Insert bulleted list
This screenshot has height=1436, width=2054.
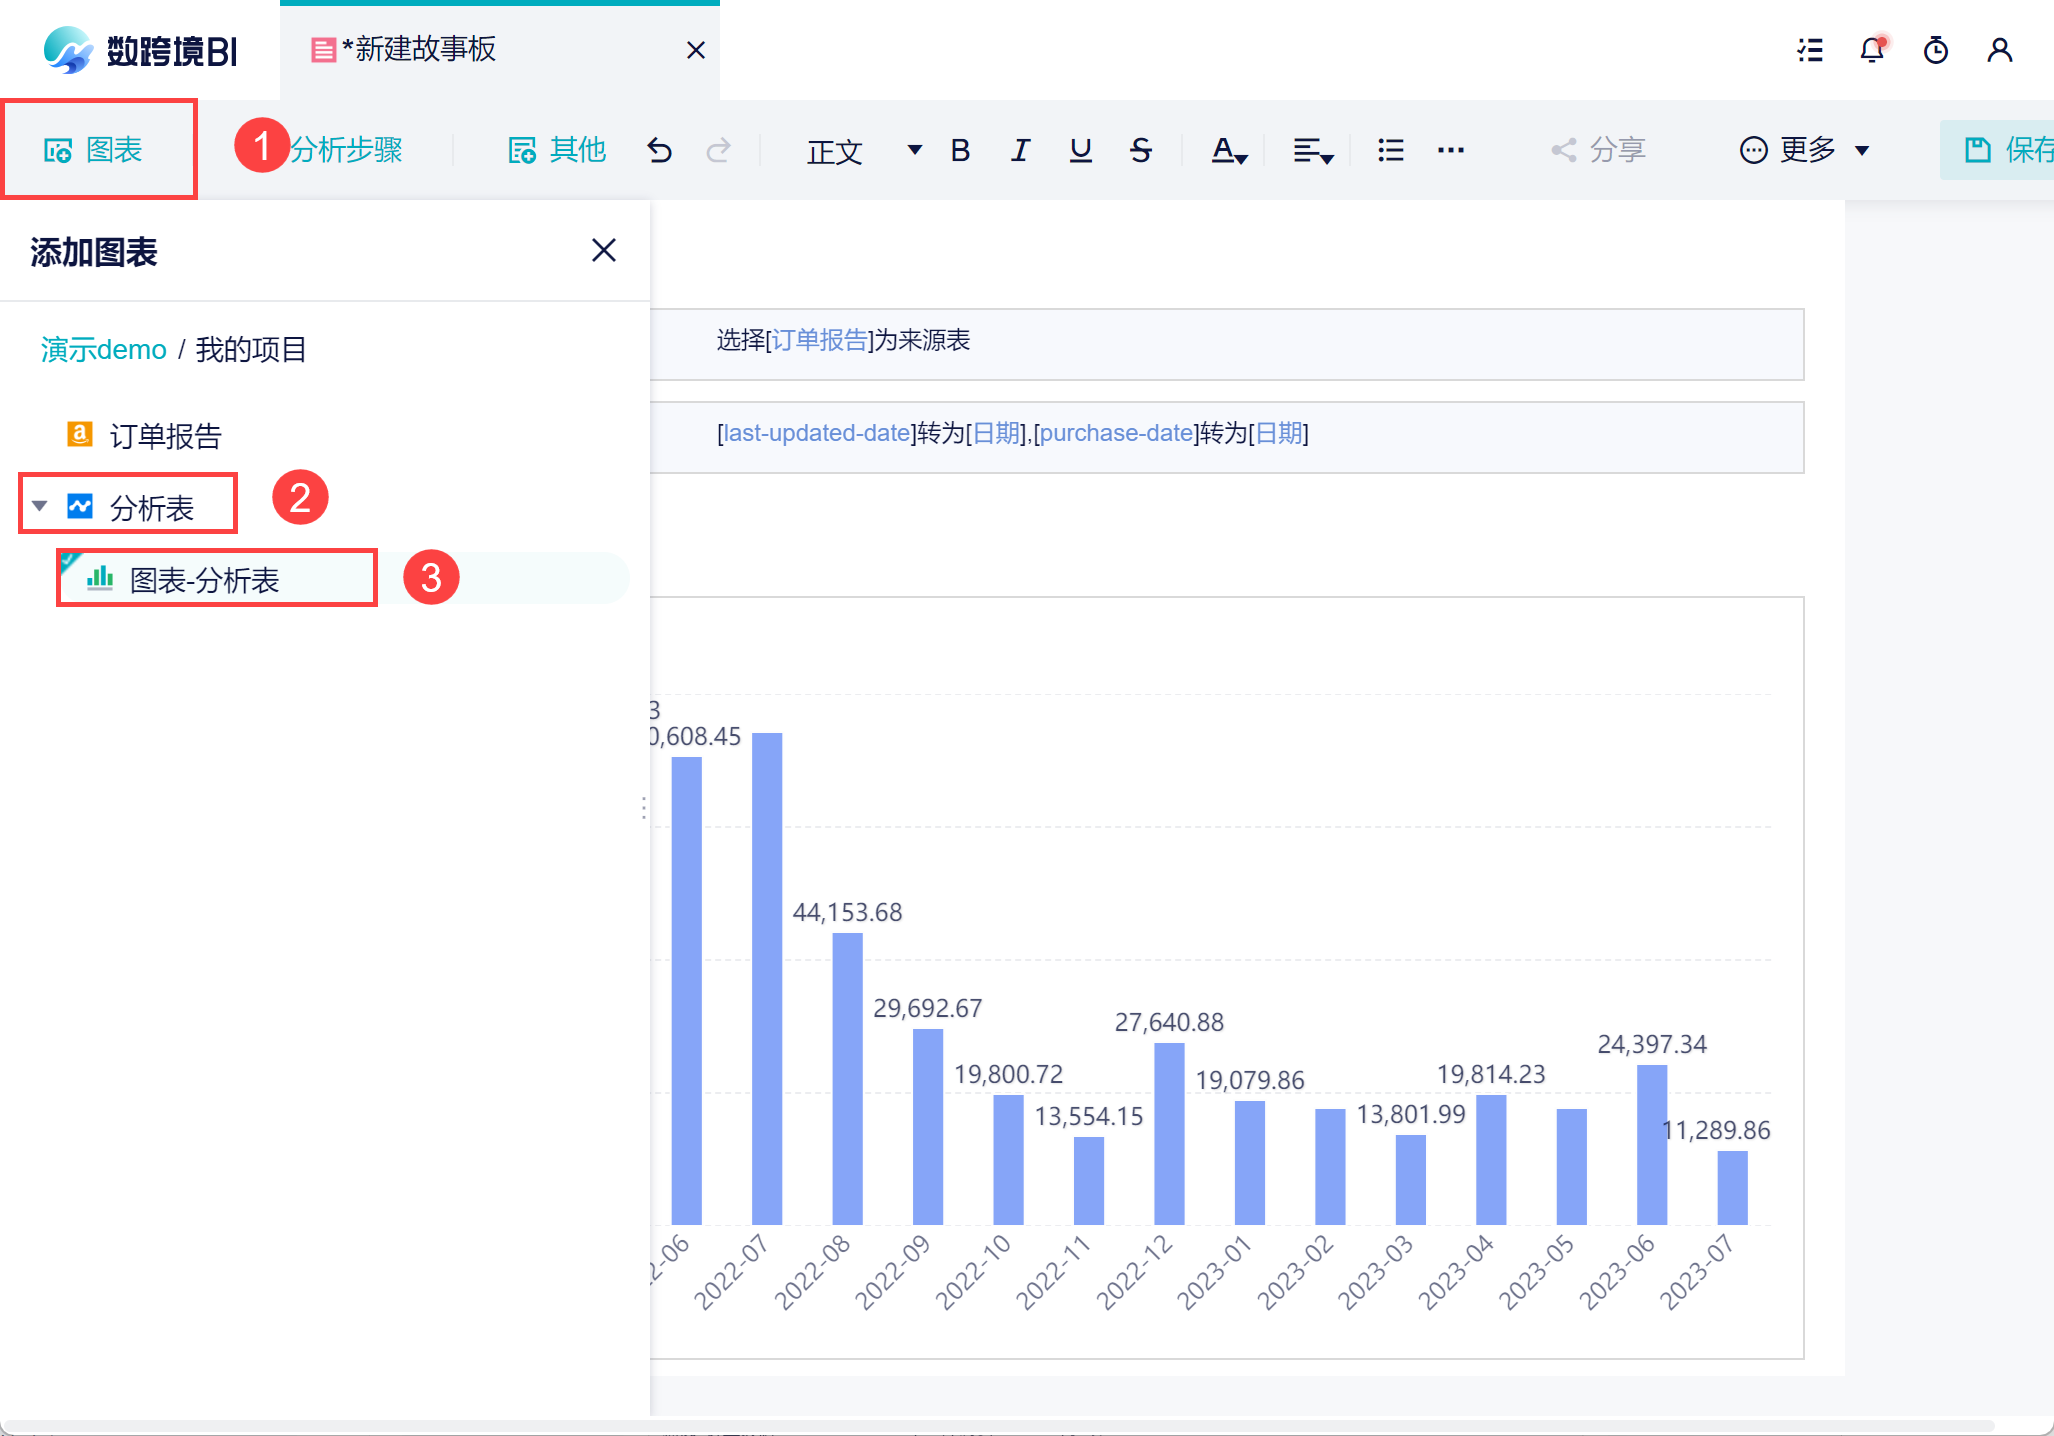point(1390,150)
